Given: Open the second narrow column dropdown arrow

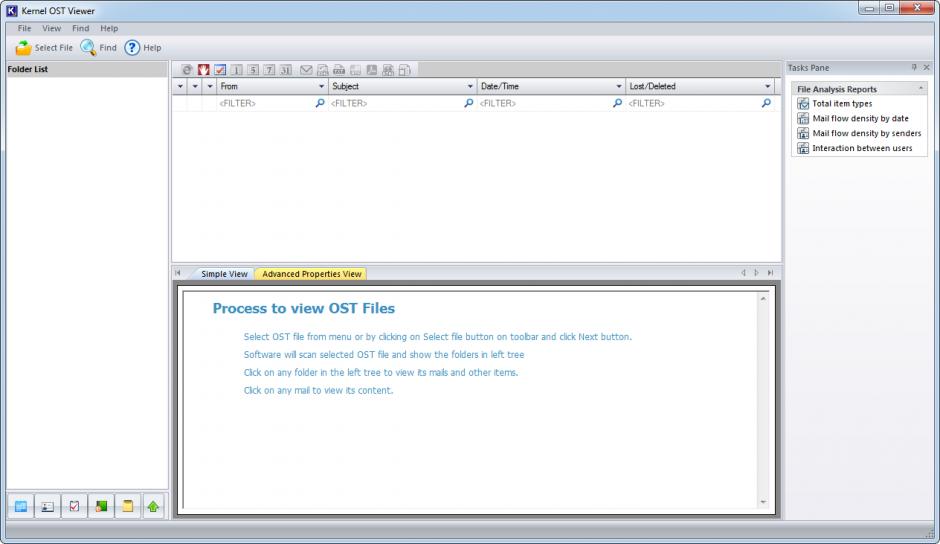Looking at the screenshot, I should click(x=195, y=86).
